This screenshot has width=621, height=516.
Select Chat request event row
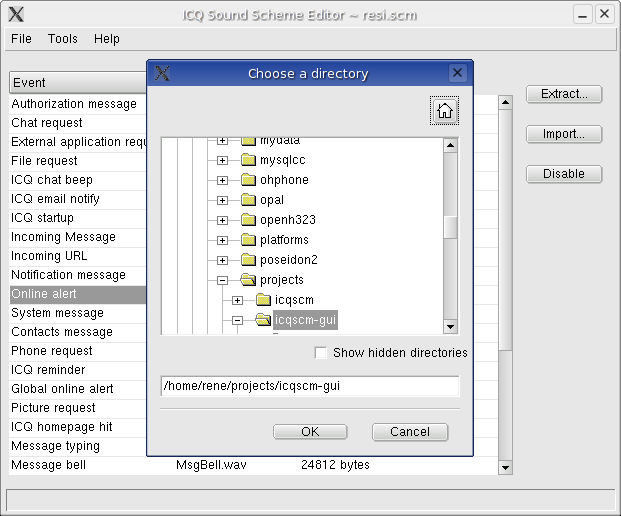click(x=78, y=123)
